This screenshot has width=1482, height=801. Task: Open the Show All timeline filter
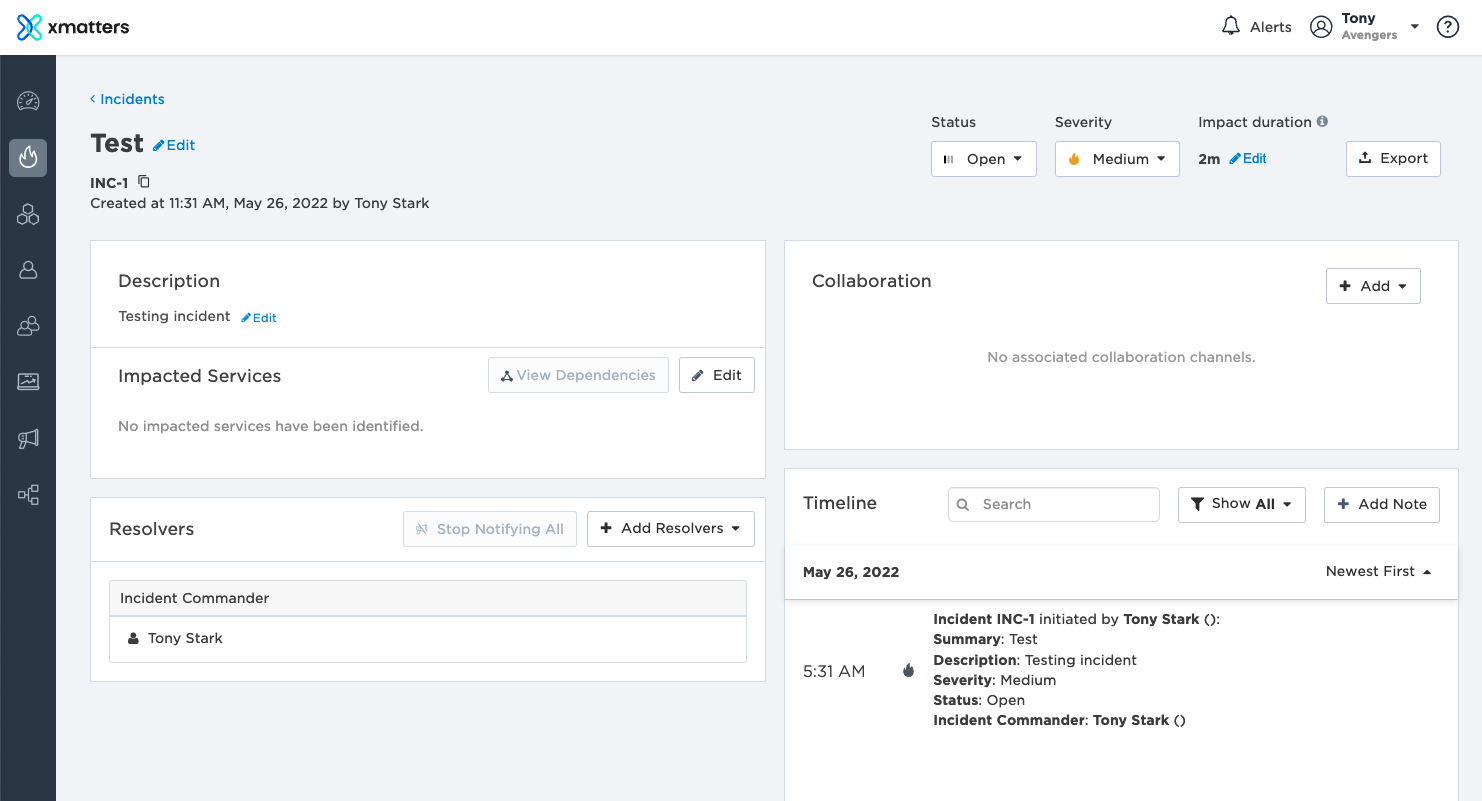point(1242,504)
